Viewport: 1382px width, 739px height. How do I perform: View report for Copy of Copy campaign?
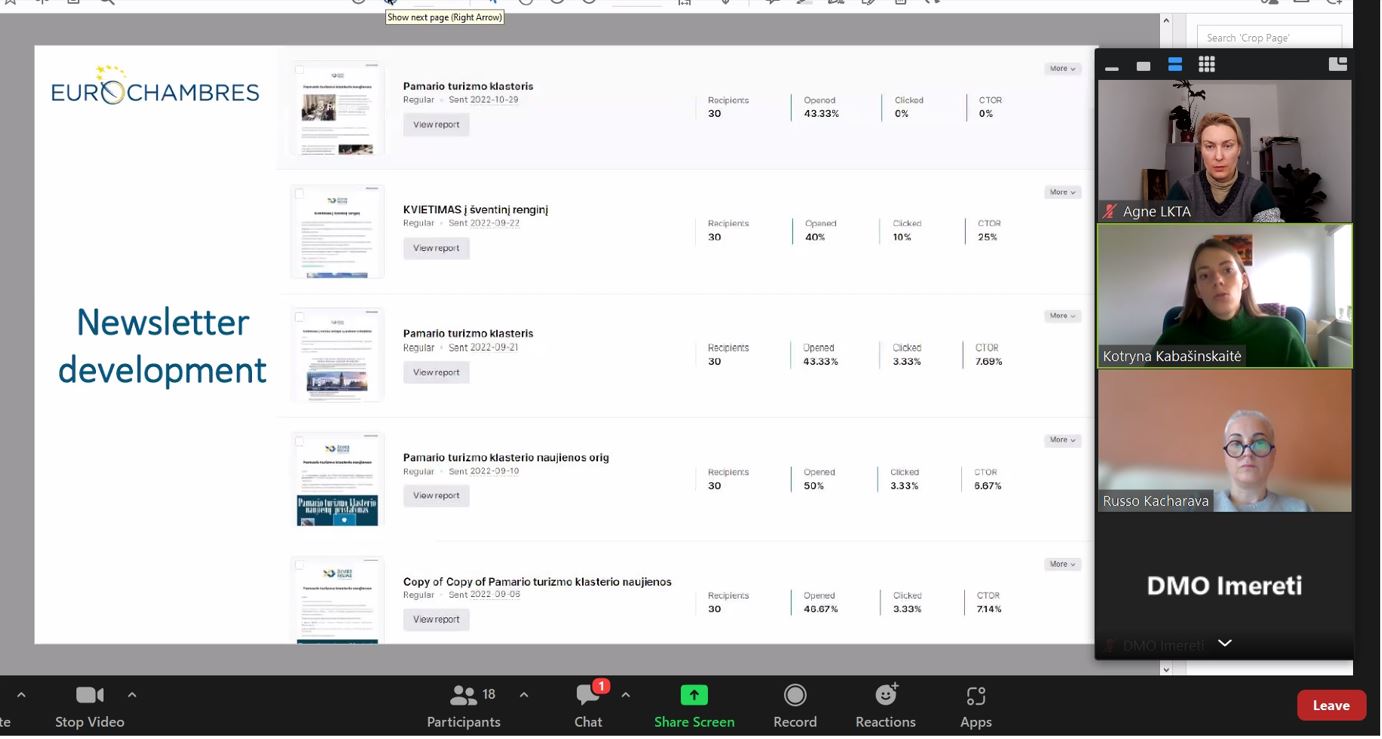click(x=436, y=619)
